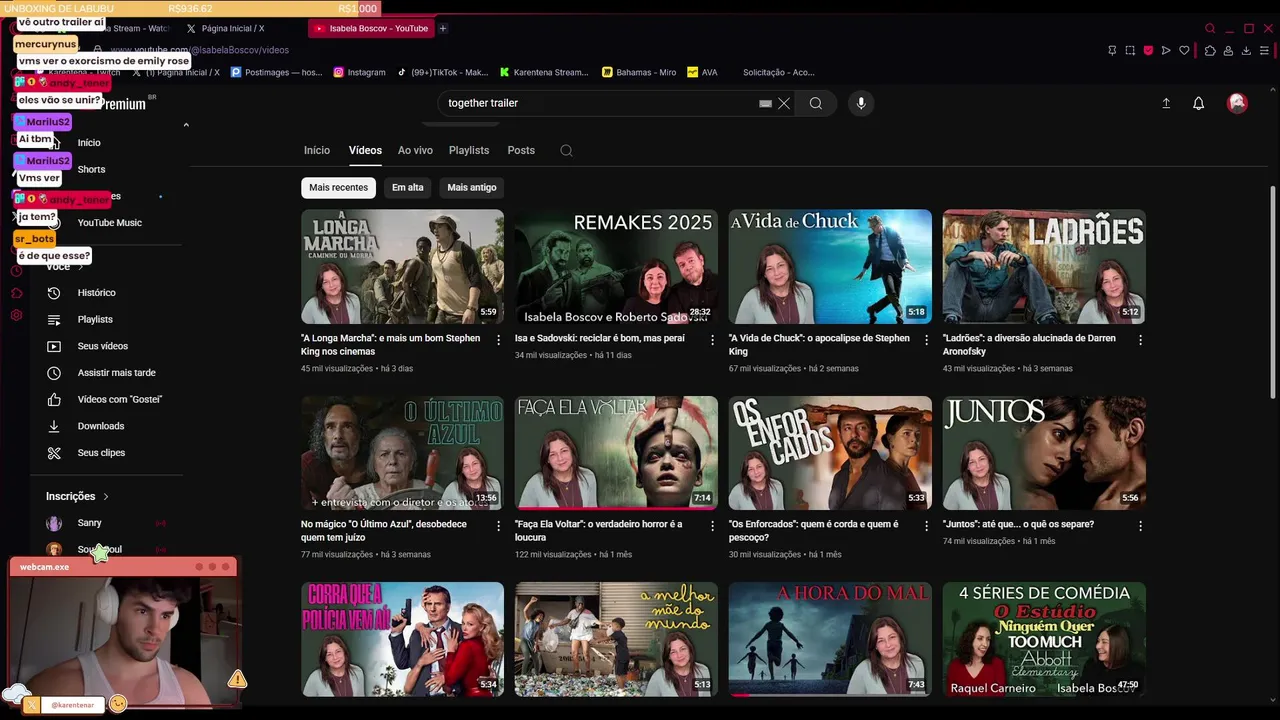Play "A Longa Marcha" thumbnail
The image size is (1280, 720).
[402, 266]
